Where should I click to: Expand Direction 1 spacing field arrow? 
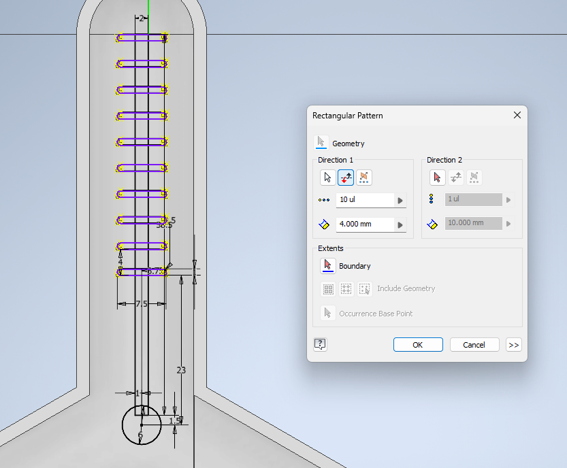tap(400, 225)
